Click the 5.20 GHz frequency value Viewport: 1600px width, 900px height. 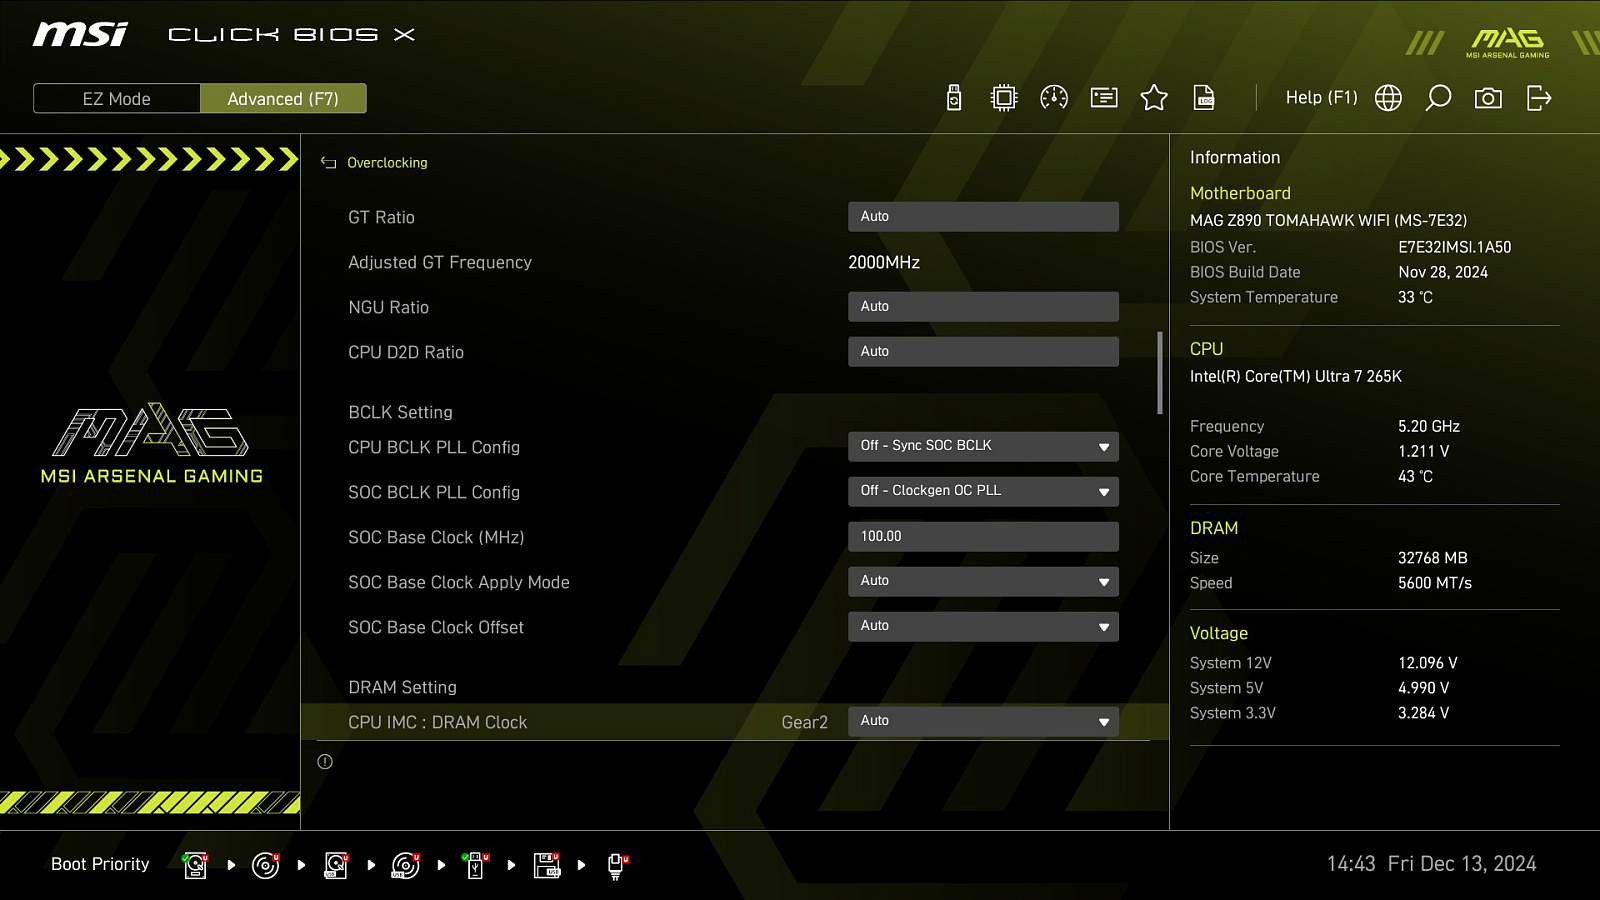1429,426
